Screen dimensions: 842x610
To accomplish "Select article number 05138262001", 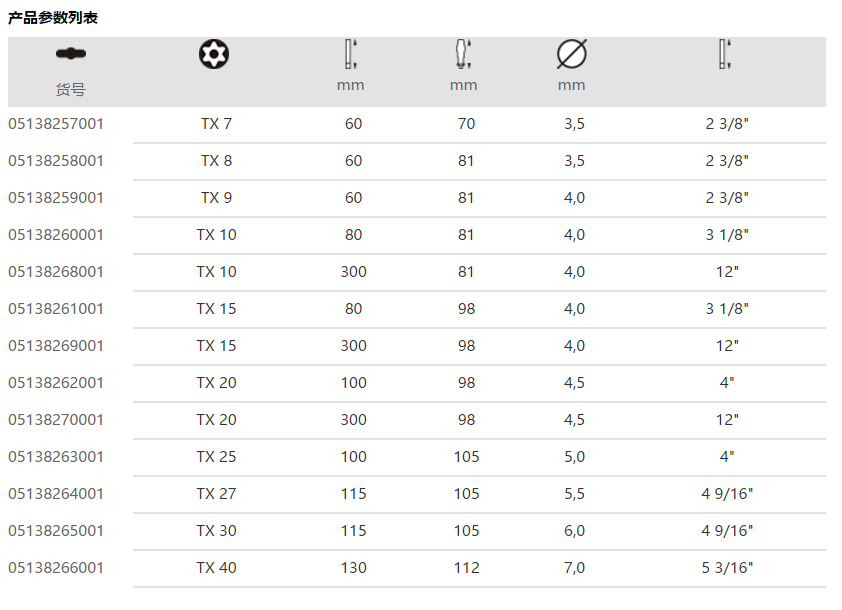I will [x=56, y=383].
